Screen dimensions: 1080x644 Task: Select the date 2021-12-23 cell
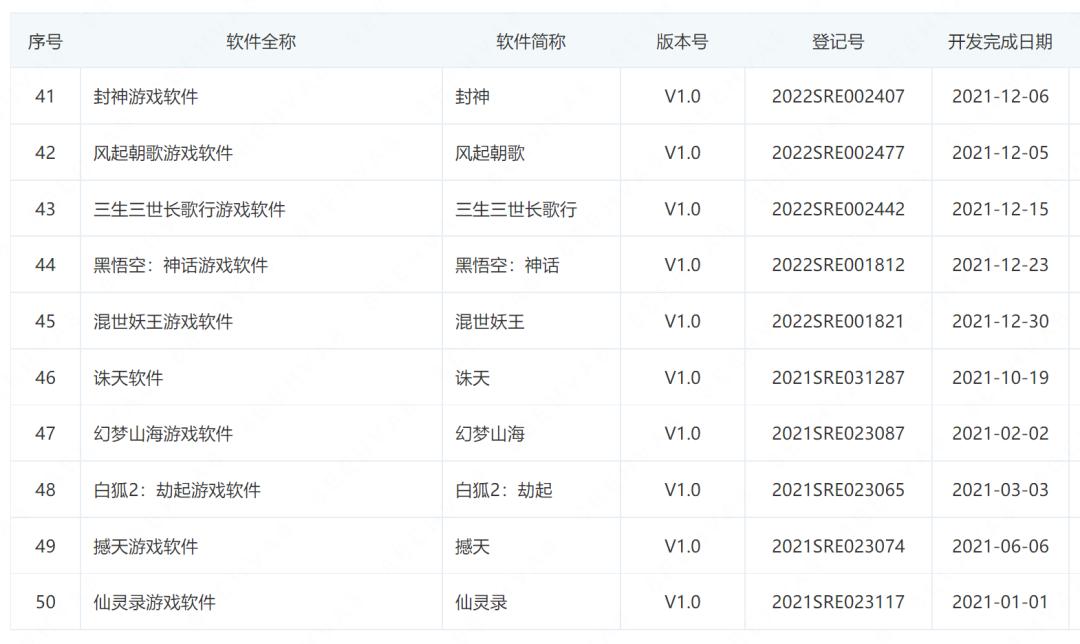click(1000, 266)
